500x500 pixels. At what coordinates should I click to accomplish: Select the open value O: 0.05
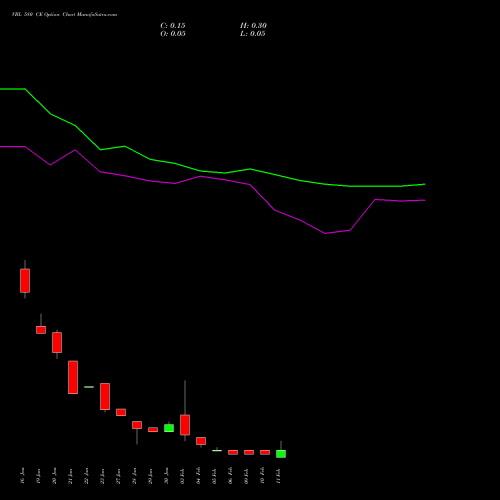173,34
